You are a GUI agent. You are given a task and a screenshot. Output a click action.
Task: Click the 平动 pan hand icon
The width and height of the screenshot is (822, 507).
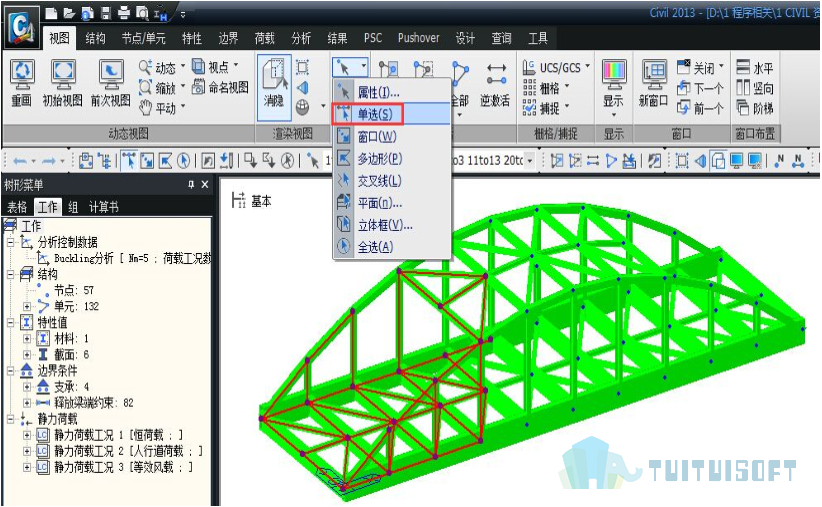tap(145, 108)
